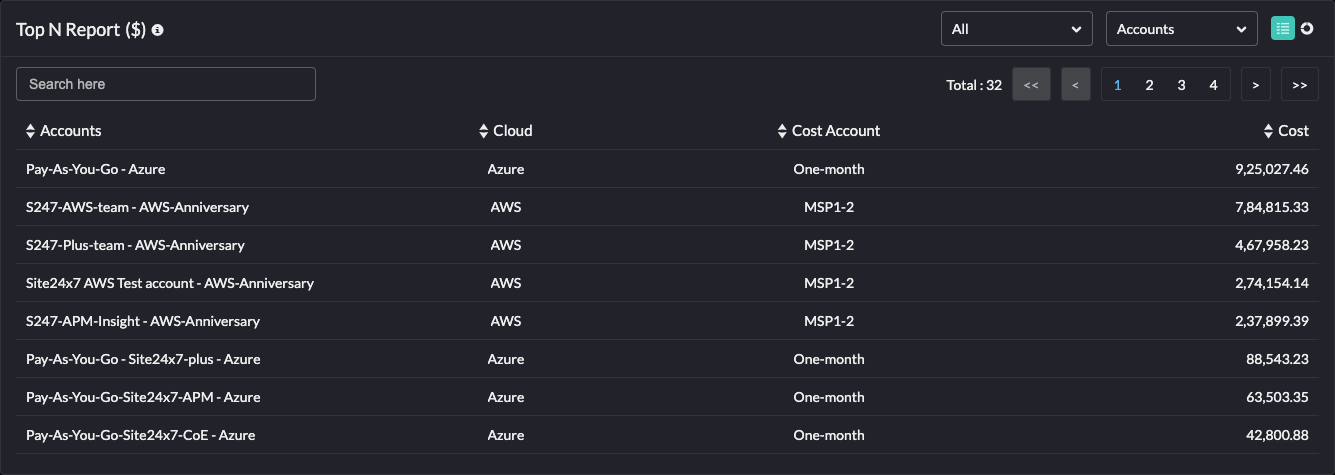The height and width of the screenshot is (475, 1335).
Task: Switch to donut chart view icon
Action: point(1307,29)
